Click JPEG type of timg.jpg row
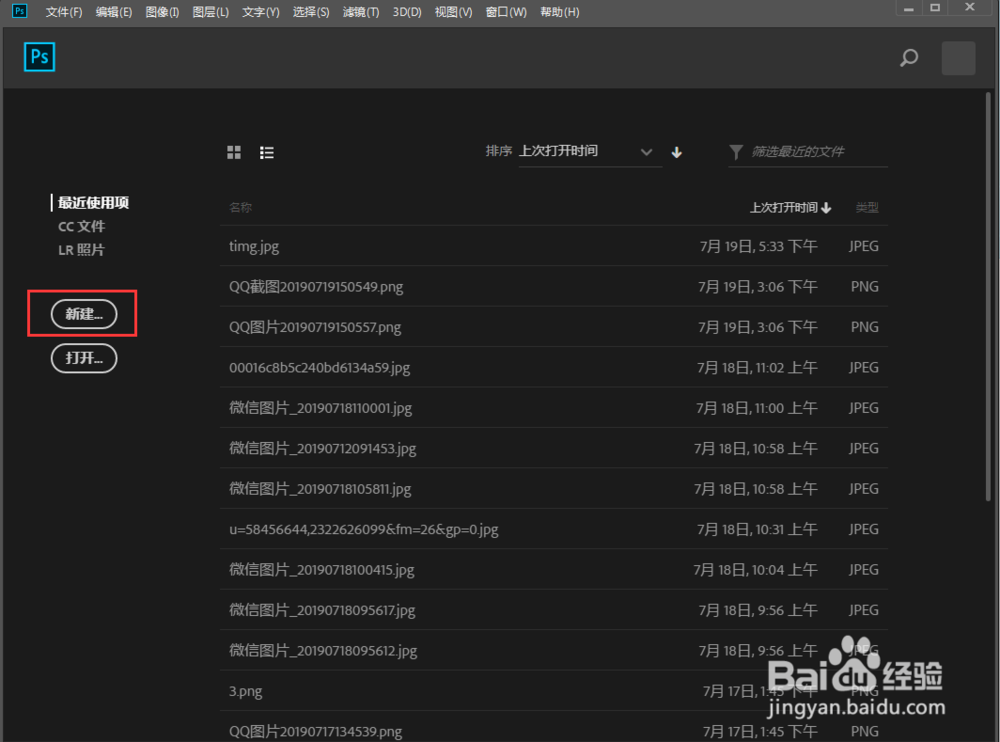1000x742 pixels. click(864, 246)
